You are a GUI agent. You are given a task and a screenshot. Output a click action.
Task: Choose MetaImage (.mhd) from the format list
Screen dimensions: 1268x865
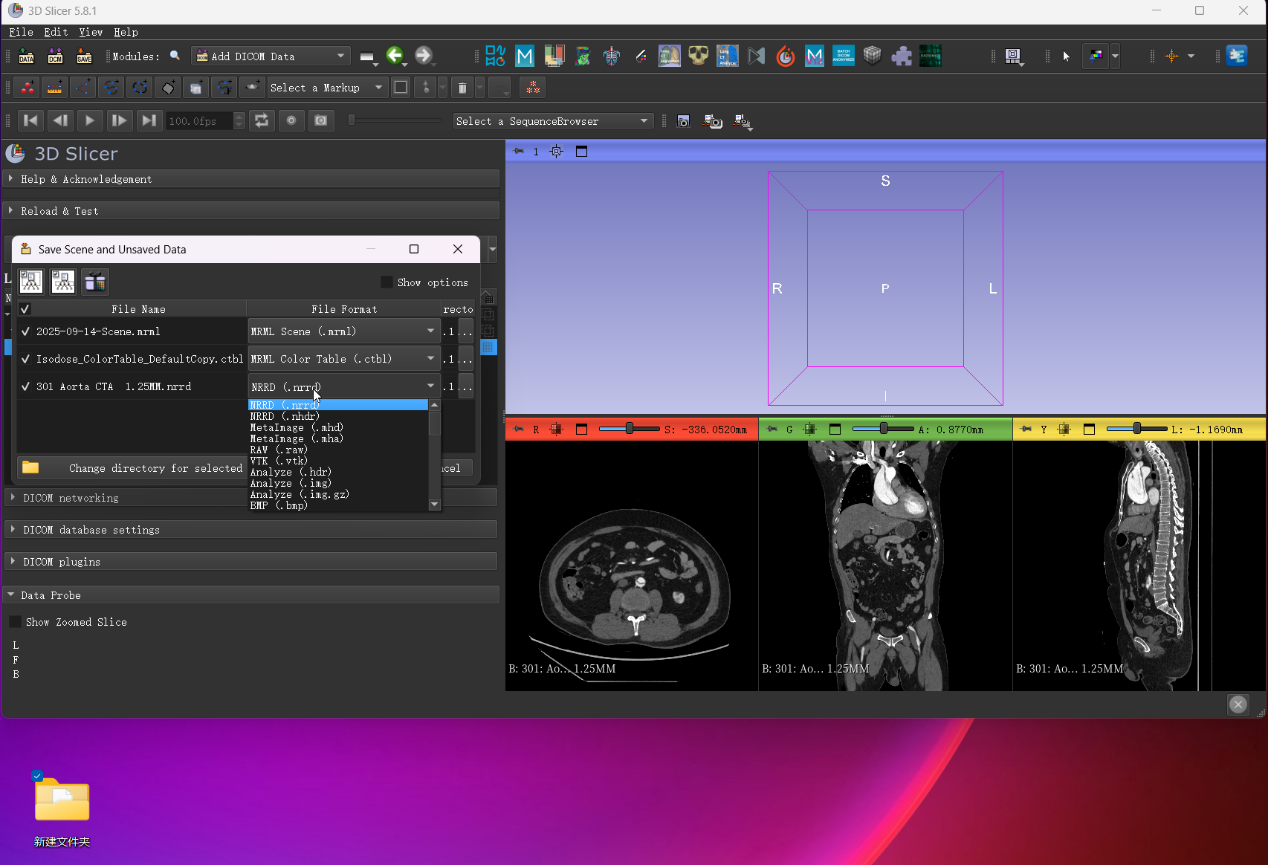point(338,427)
